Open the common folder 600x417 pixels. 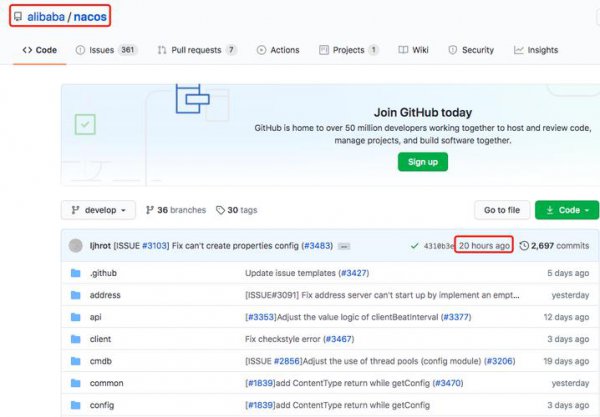(106, 383)
